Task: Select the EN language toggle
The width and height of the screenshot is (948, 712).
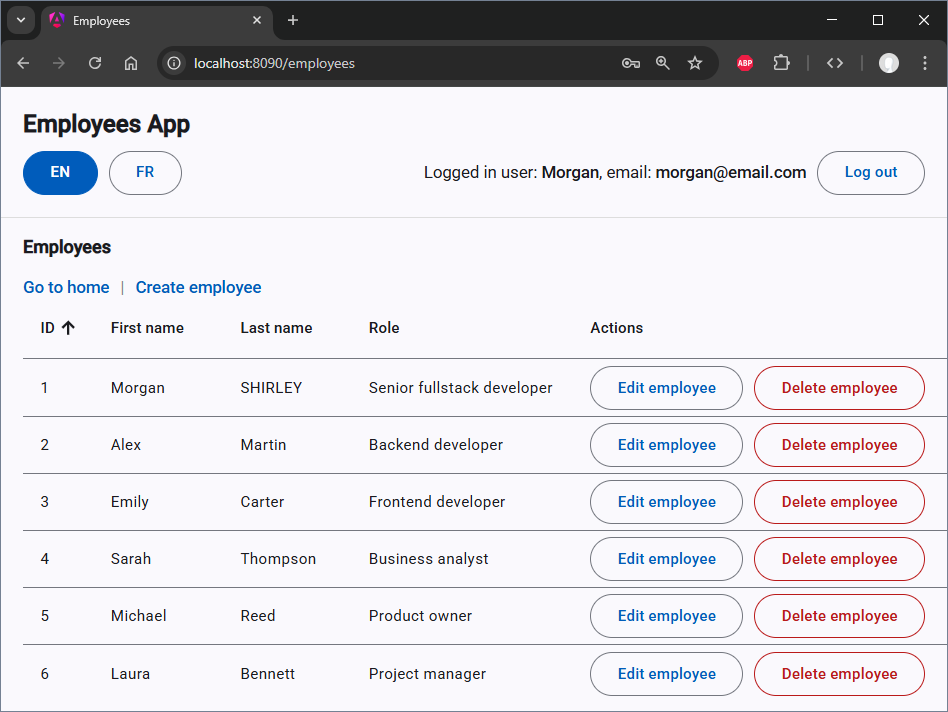Action: pyautogui.click(x=60, y=172)
